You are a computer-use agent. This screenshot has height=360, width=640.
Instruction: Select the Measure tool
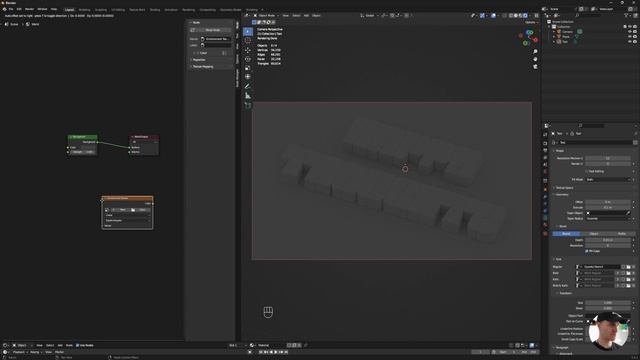pyautogui.click(x=248, y=96)
